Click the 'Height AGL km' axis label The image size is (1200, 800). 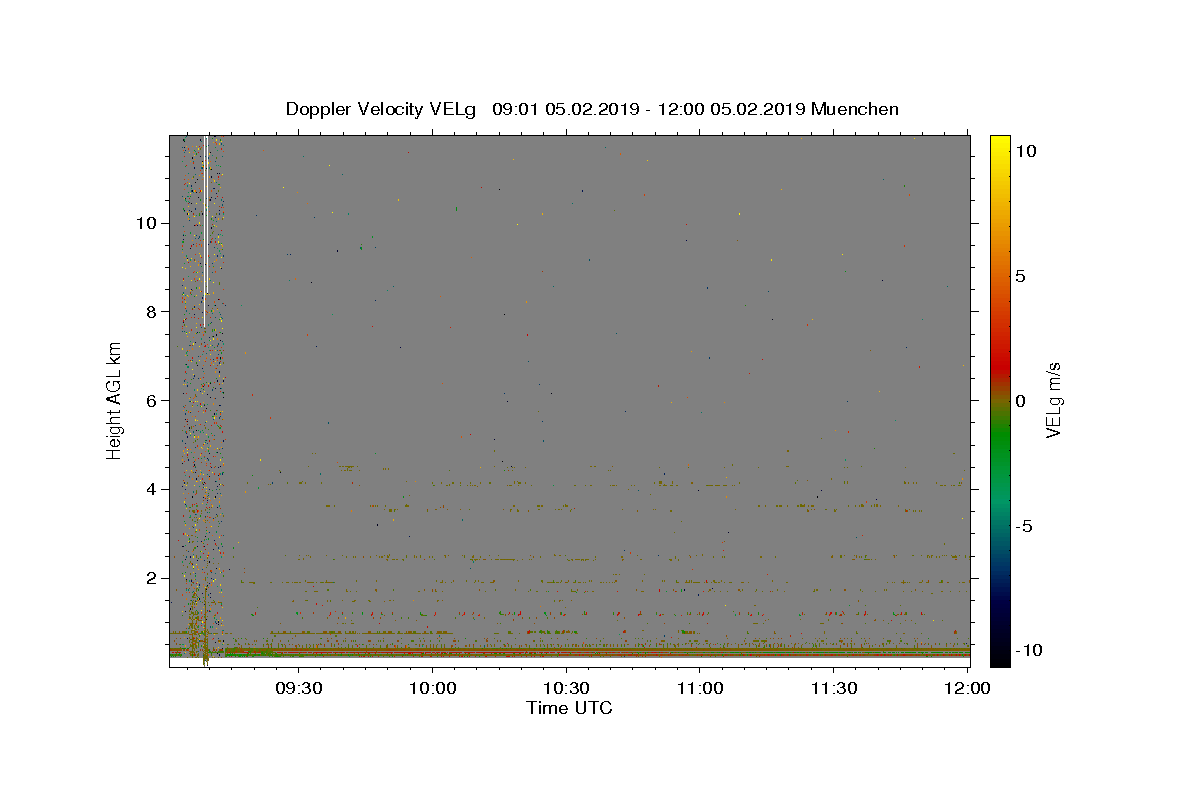click(114, 400)
